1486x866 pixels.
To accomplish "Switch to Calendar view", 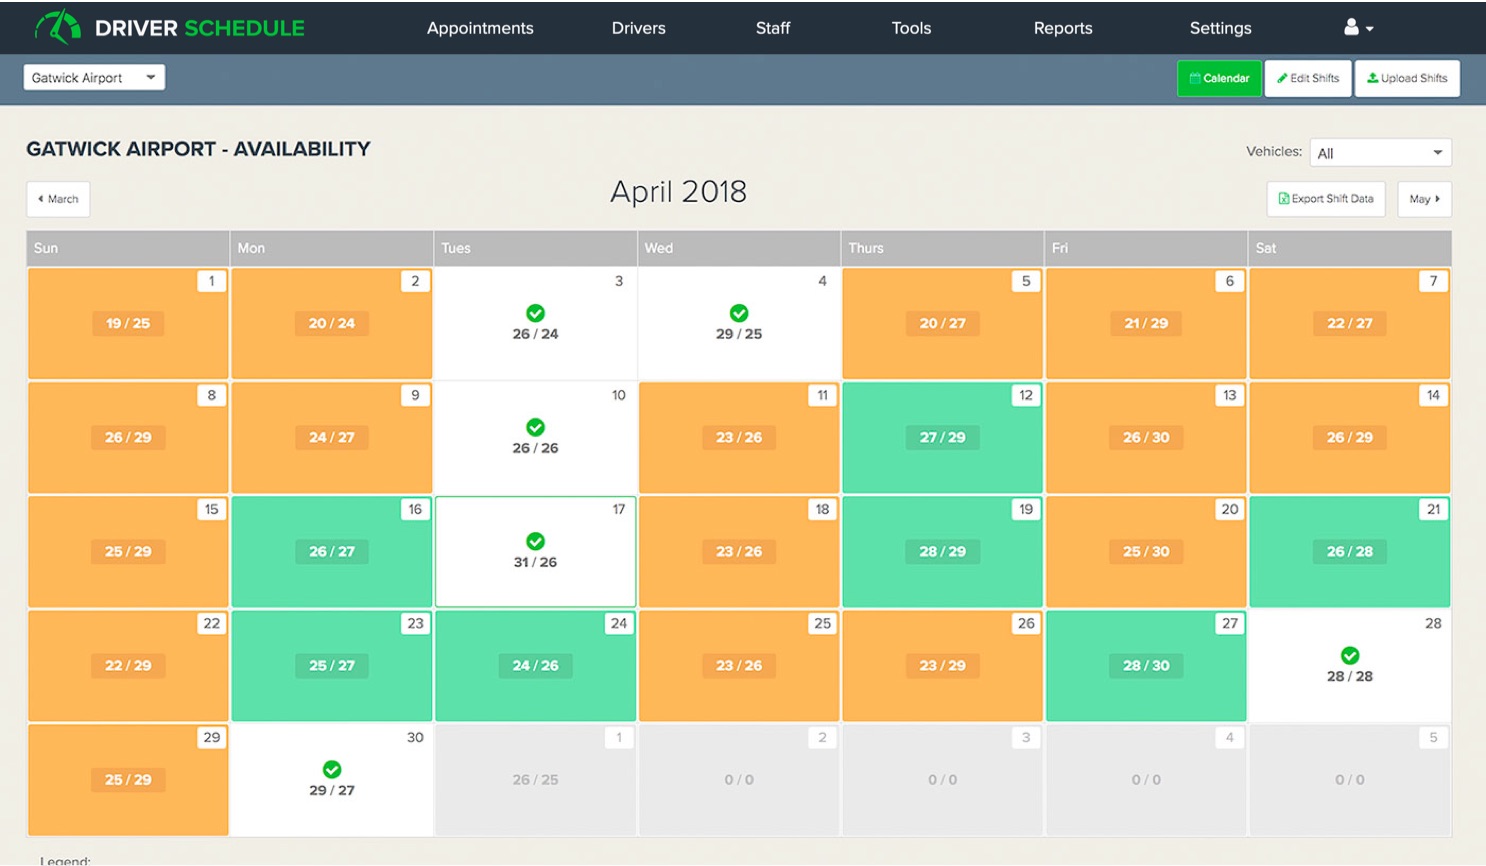I will tap(1219, 78).
